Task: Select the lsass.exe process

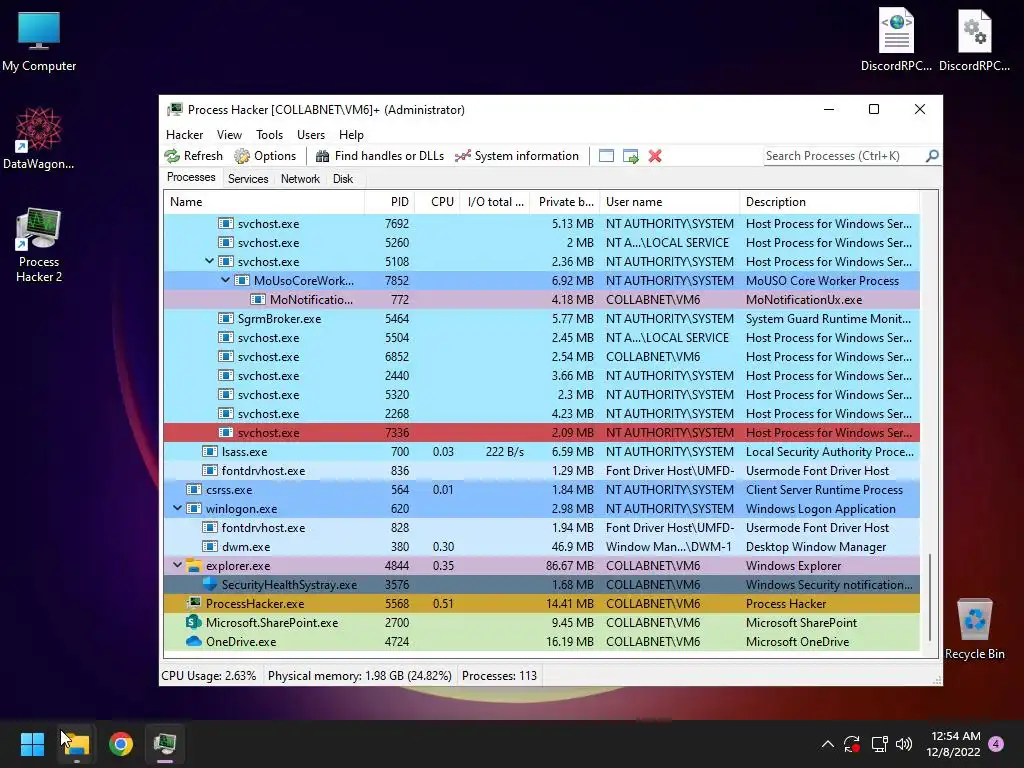Action: point(541,451)
